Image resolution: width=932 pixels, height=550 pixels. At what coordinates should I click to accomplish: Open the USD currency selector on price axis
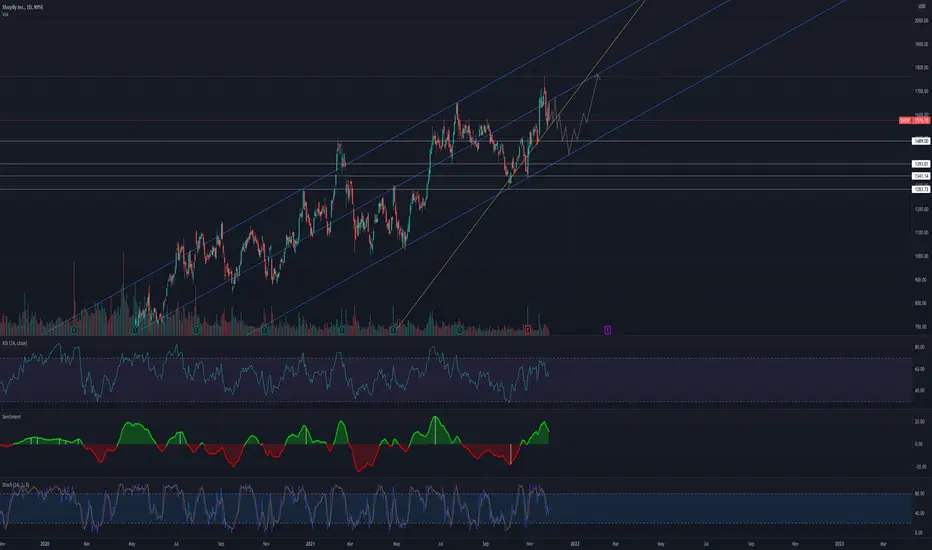[922, 7]
